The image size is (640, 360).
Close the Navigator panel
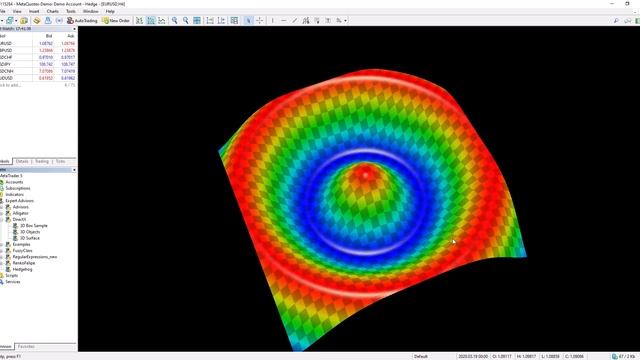click(x=74, y=170)
